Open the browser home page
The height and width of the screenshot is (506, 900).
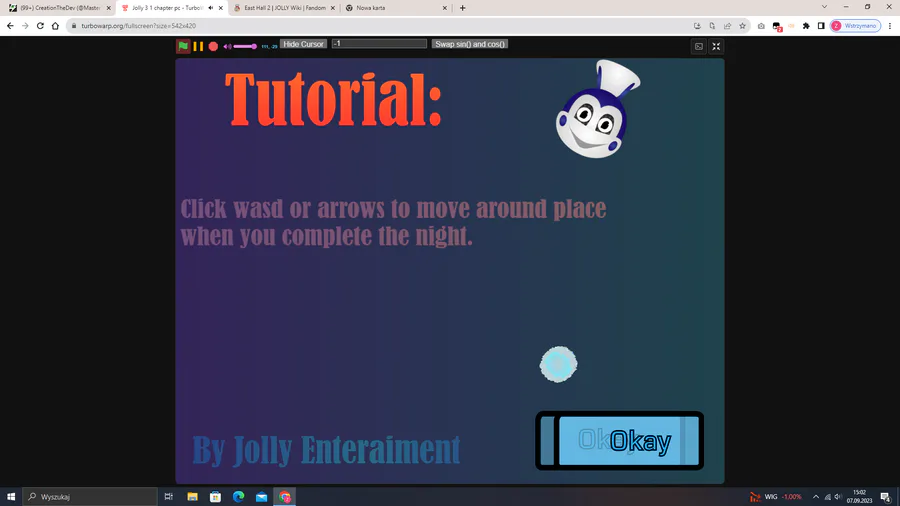click(x=55, y=26)
